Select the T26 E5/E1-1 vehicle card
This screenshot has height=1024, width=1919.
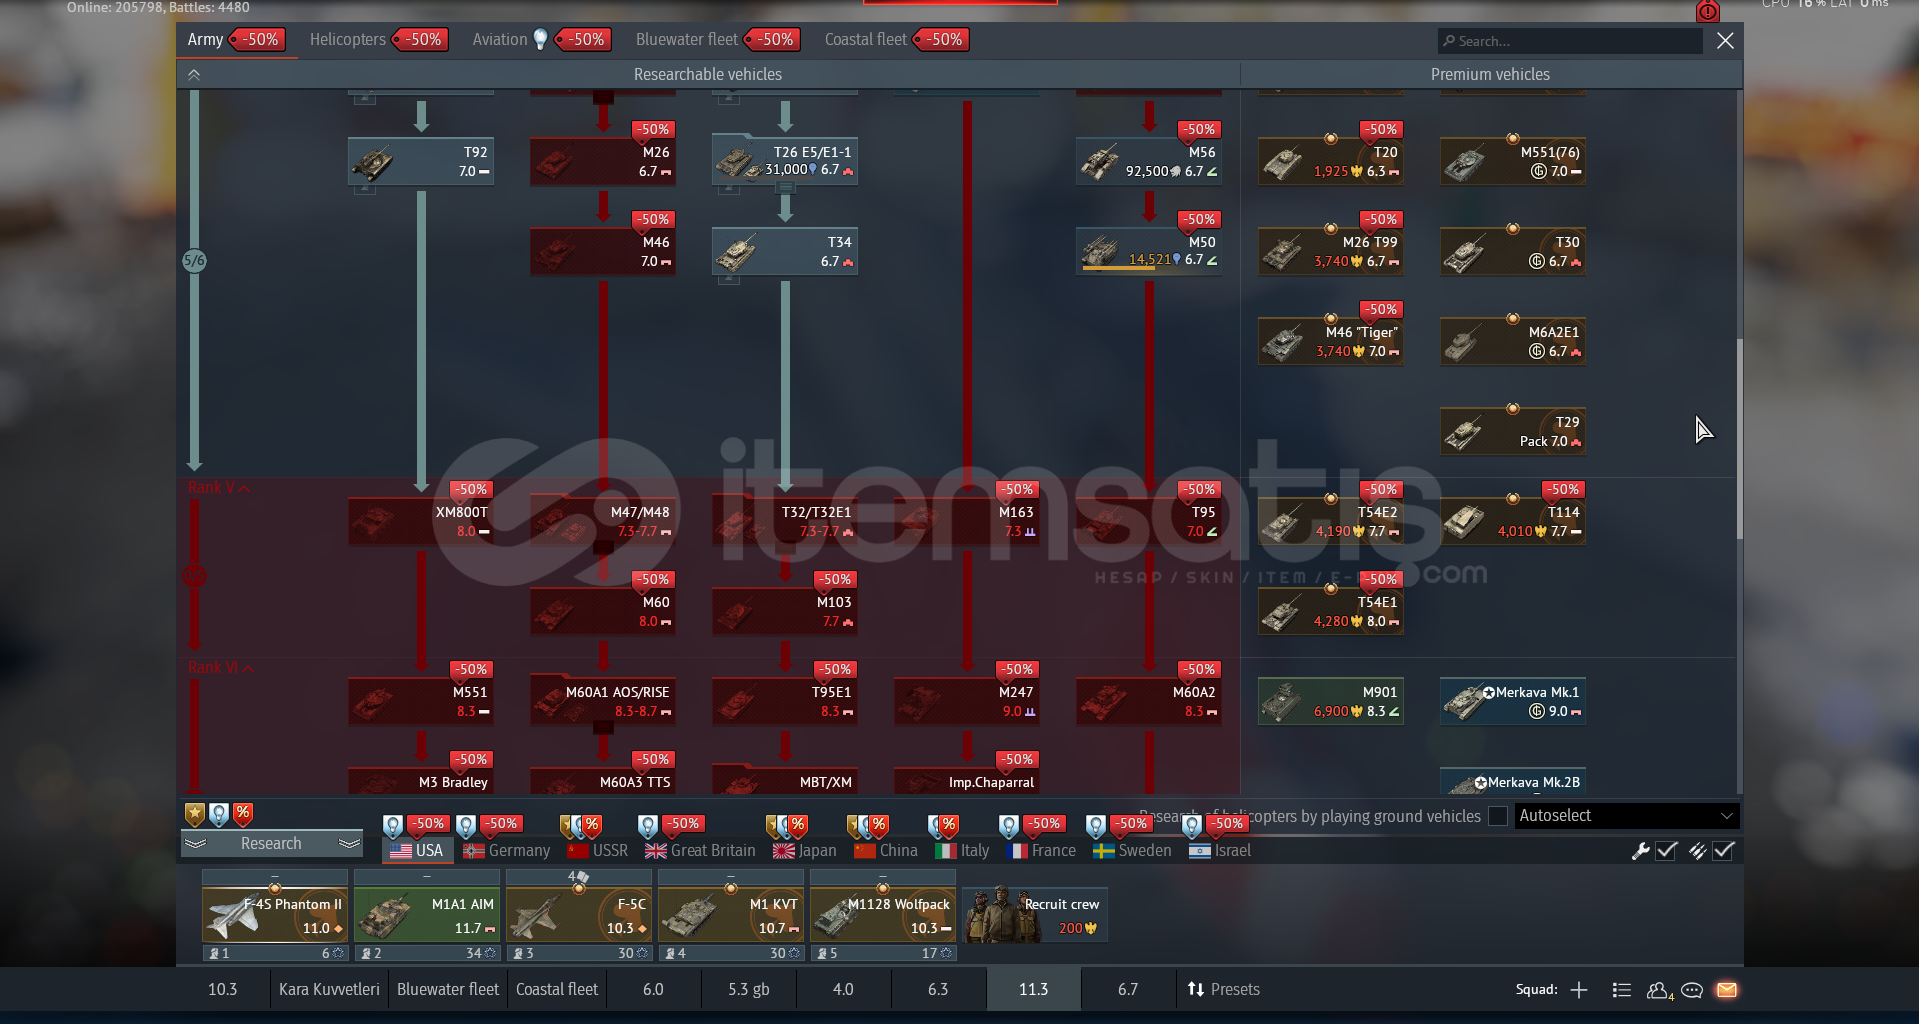(785, 161)
